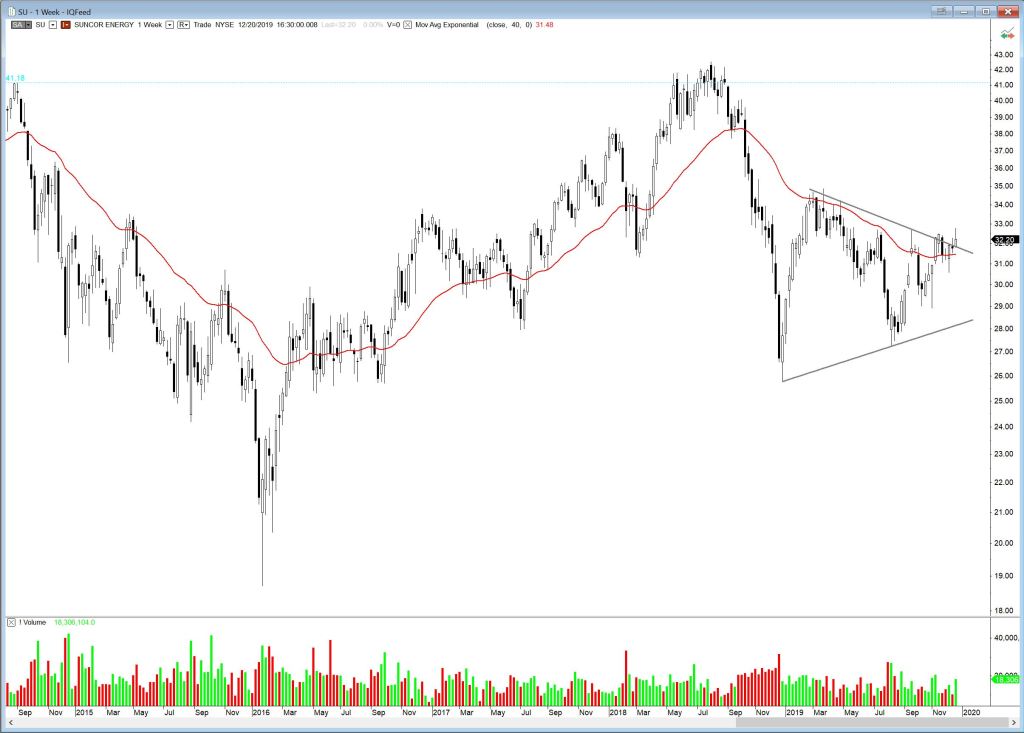Click the SUNCOR ENERGY symbol description
This screenshot has height=733, width=1024.
pyautogui.click(x=101, y=24)
